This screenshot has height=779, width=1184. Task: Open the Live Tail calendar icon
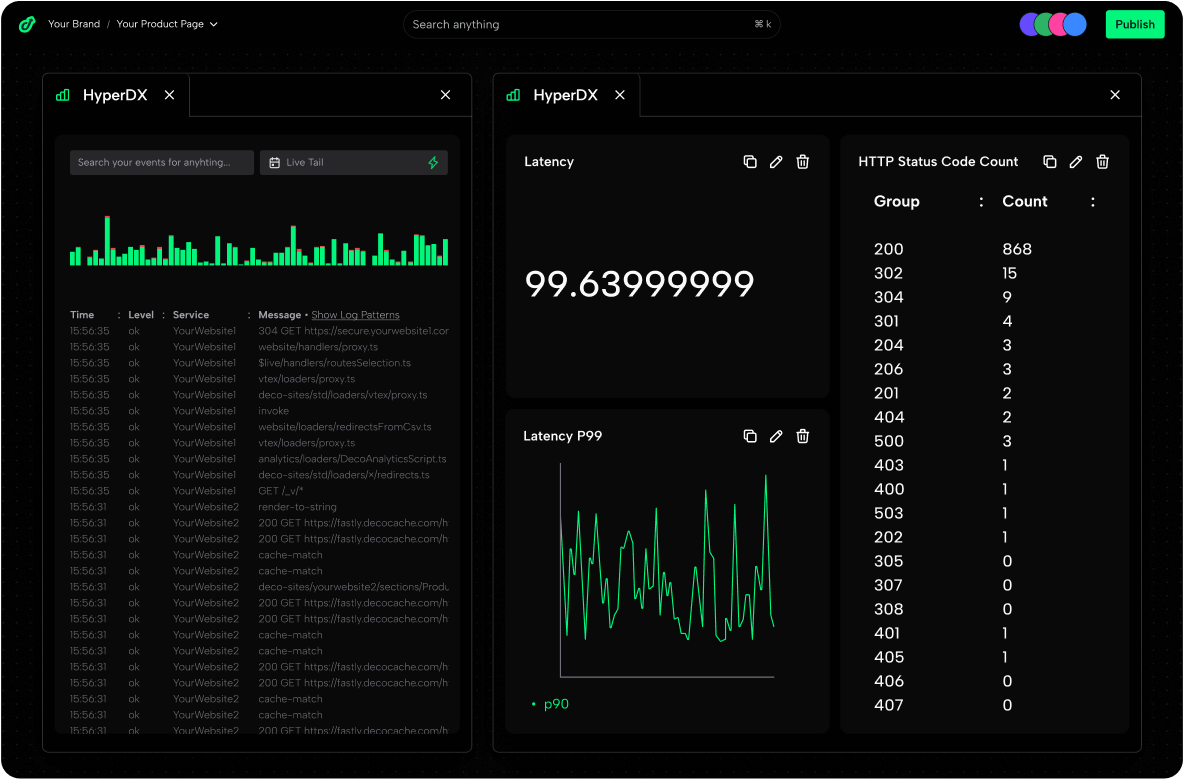275,162
